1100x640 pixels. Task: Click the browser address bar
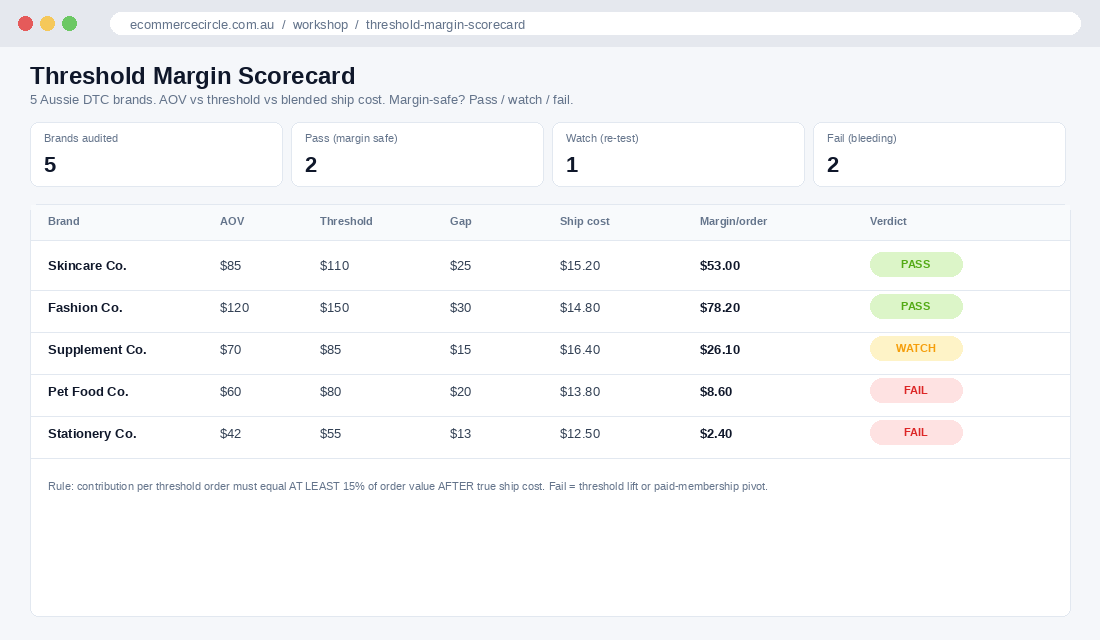pos(595,24)
